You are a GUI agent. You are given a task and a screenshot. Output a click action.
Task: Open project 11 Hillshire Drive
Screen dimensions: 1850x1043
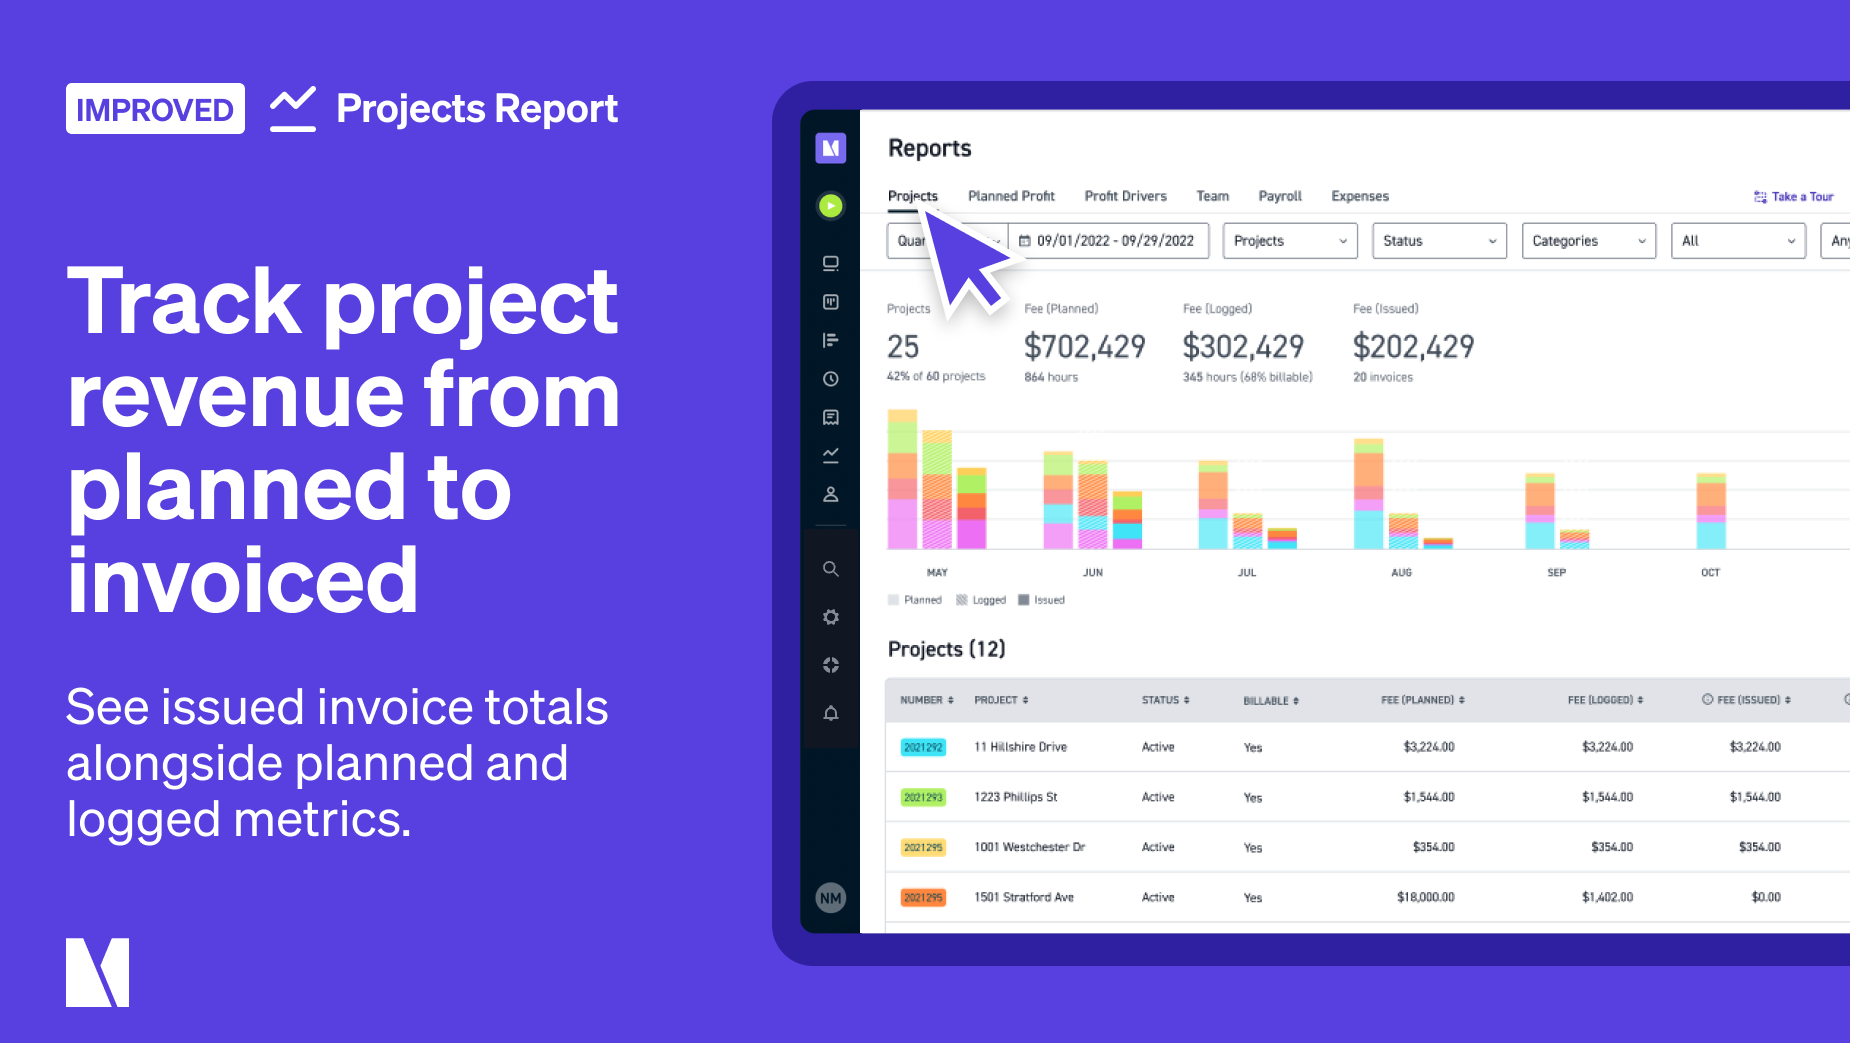point(1020,747)
